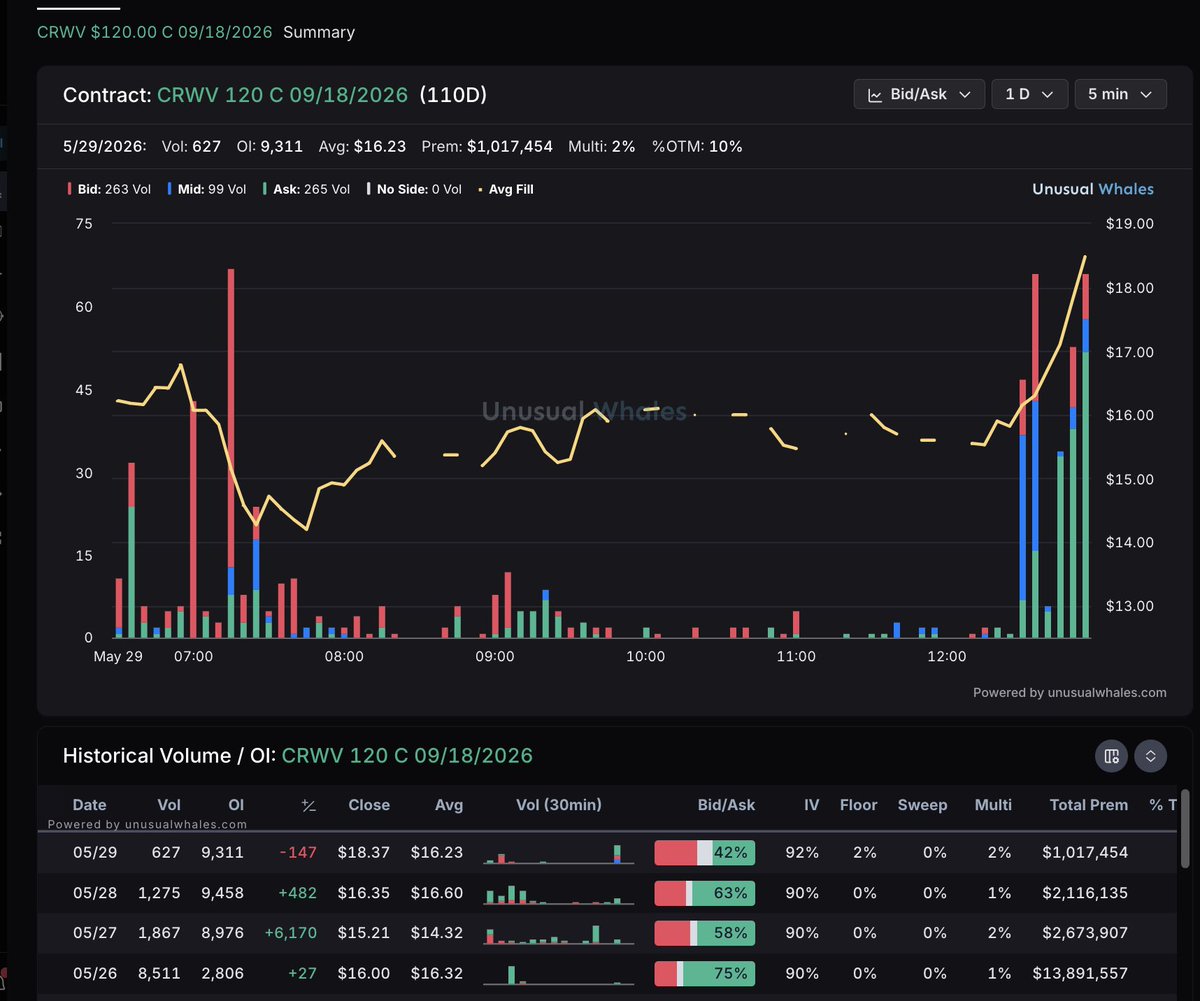Screen dimensions: 1200x1001
Task: Open CRWV 120 C 09/18/2026 contract link
Action: [283, 95]
